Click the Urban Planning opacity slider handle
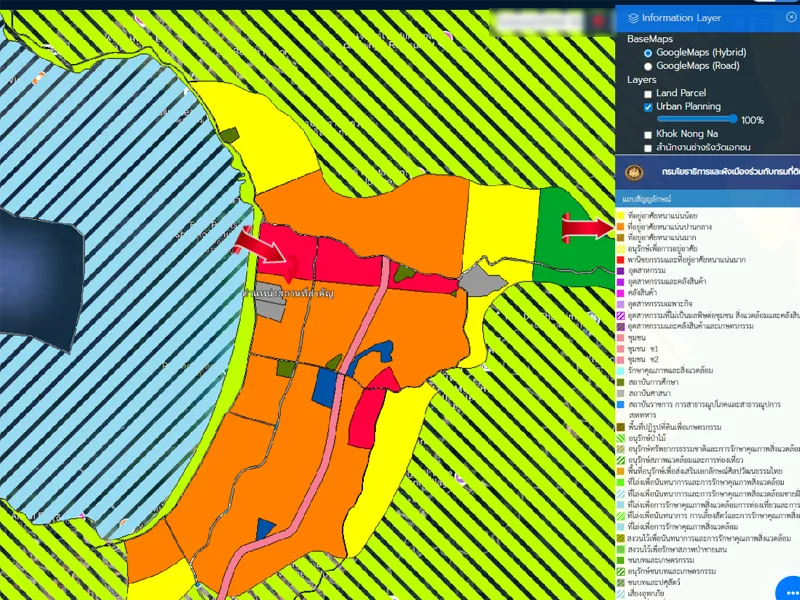This screenshot has height=600, width=800. 735,119
